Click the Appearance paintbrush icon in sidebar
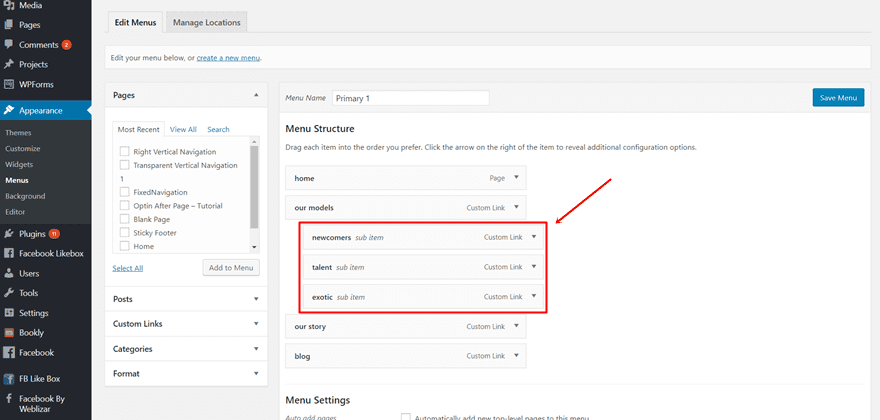 coord(9,111)
